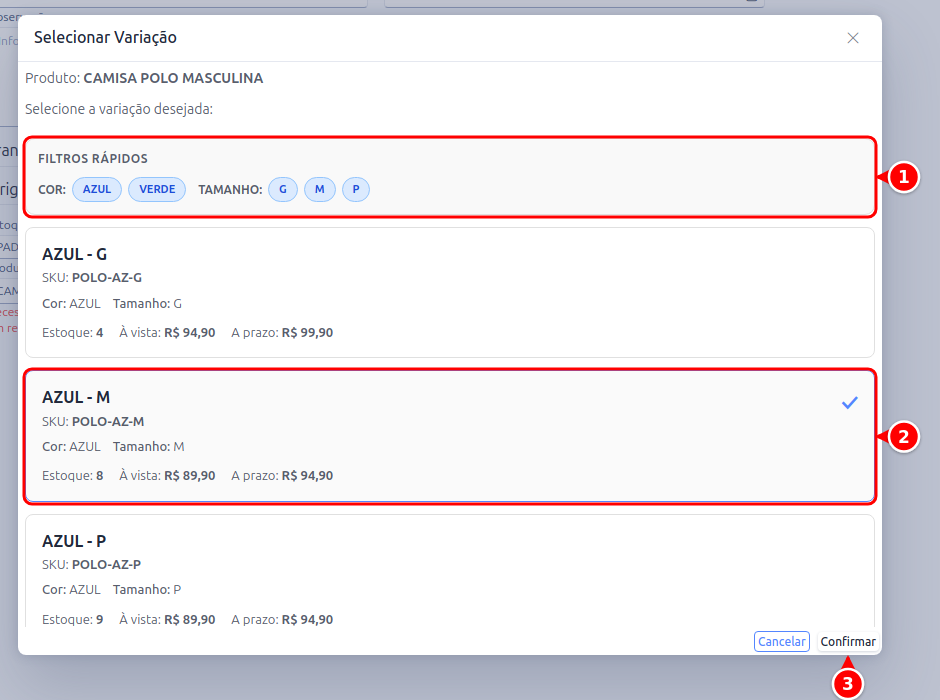Click the FILTROS RÁPIDOS heading

pyautogui.click(x=93, y=159)
